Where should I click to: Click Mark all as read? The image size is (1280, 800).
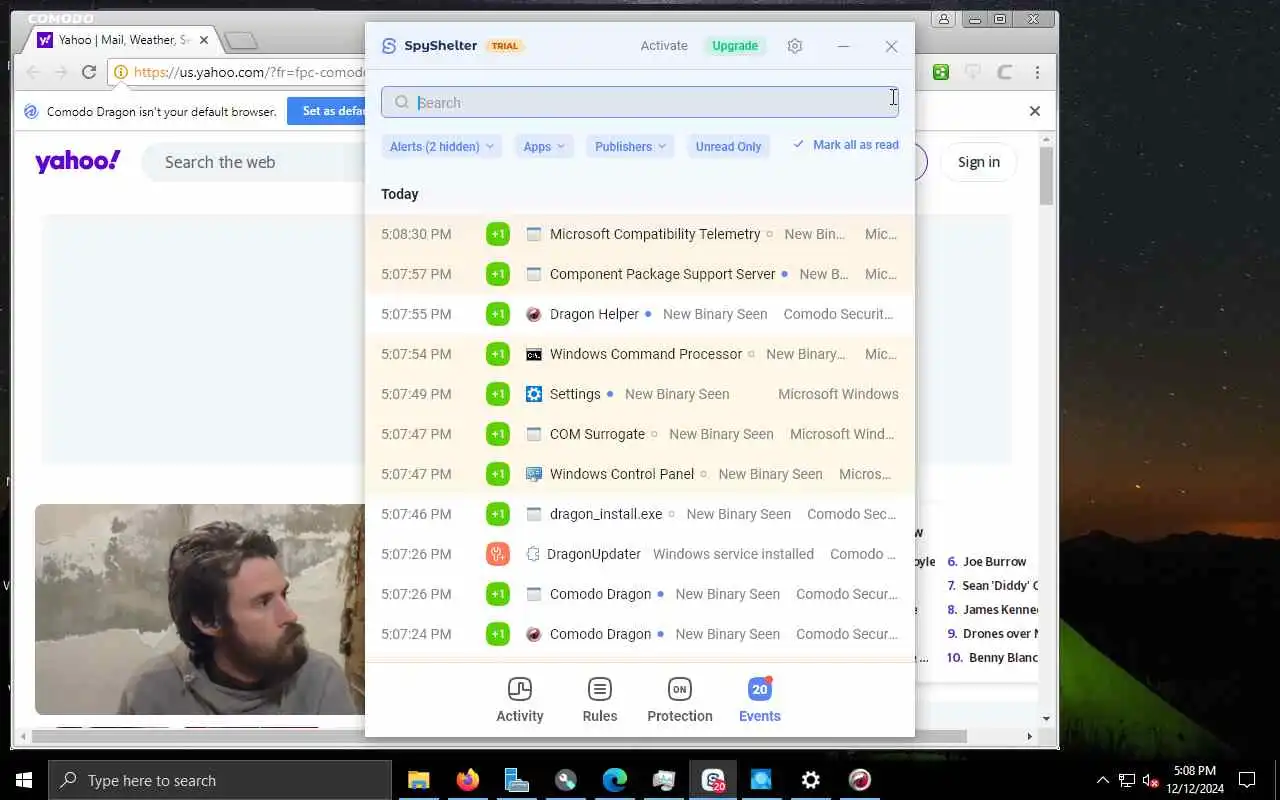point(846,145)
